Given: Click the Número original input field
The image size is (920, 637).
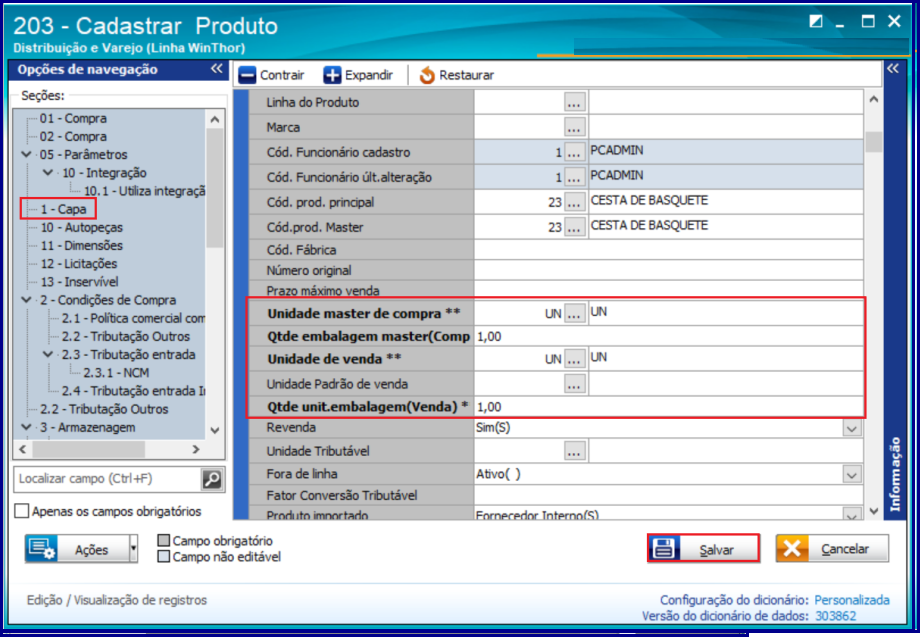Looking at the screenshot, I should click(x=668, y=270).
